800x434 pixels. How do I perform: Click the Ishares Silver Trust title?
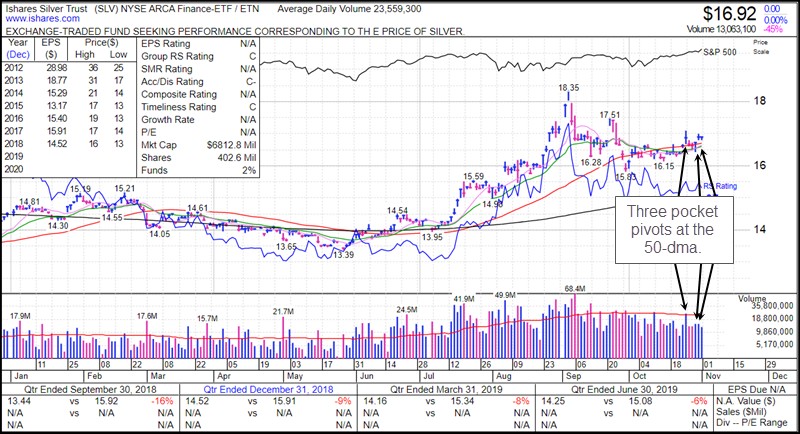(46, 9)
